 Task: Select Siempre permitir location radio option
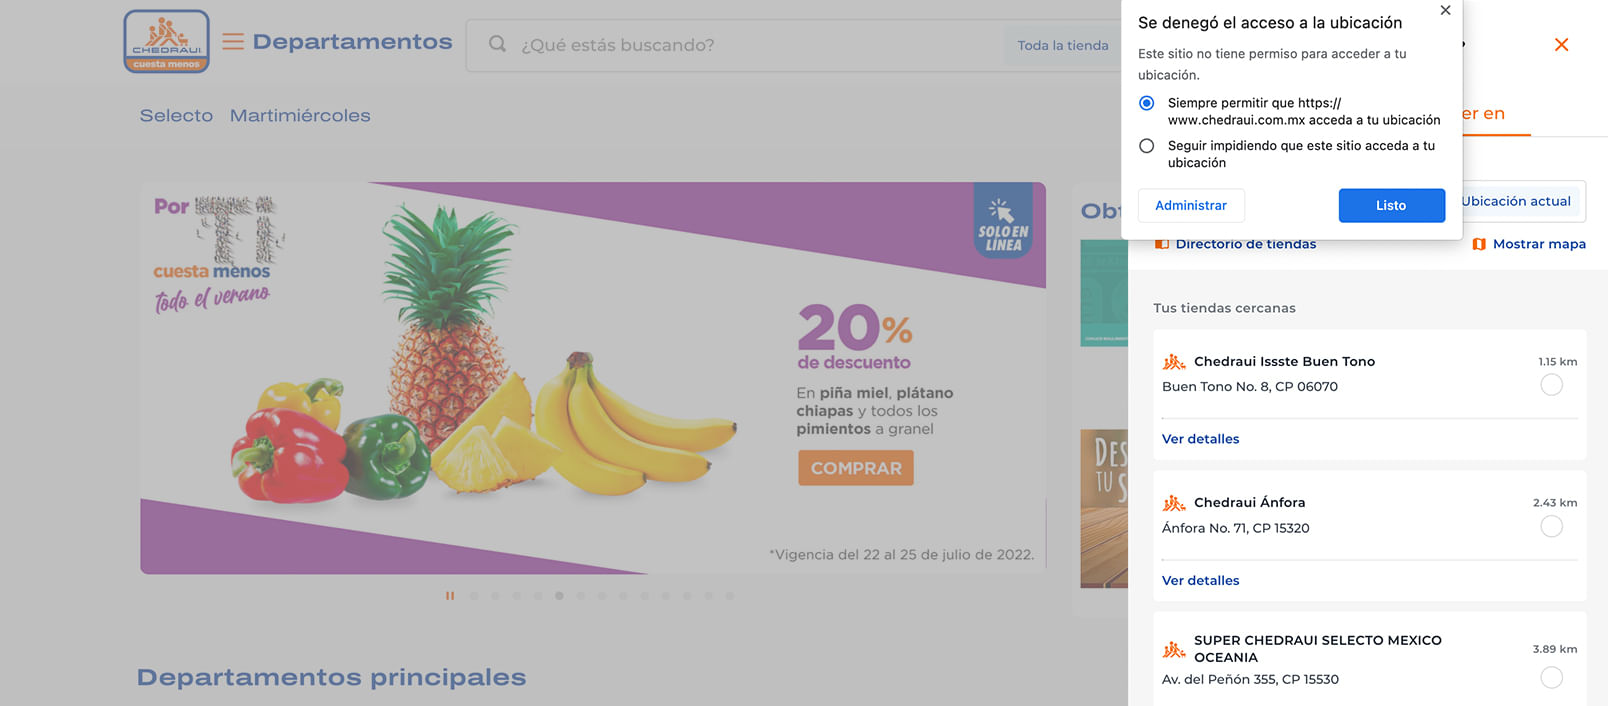point(1147,103)
